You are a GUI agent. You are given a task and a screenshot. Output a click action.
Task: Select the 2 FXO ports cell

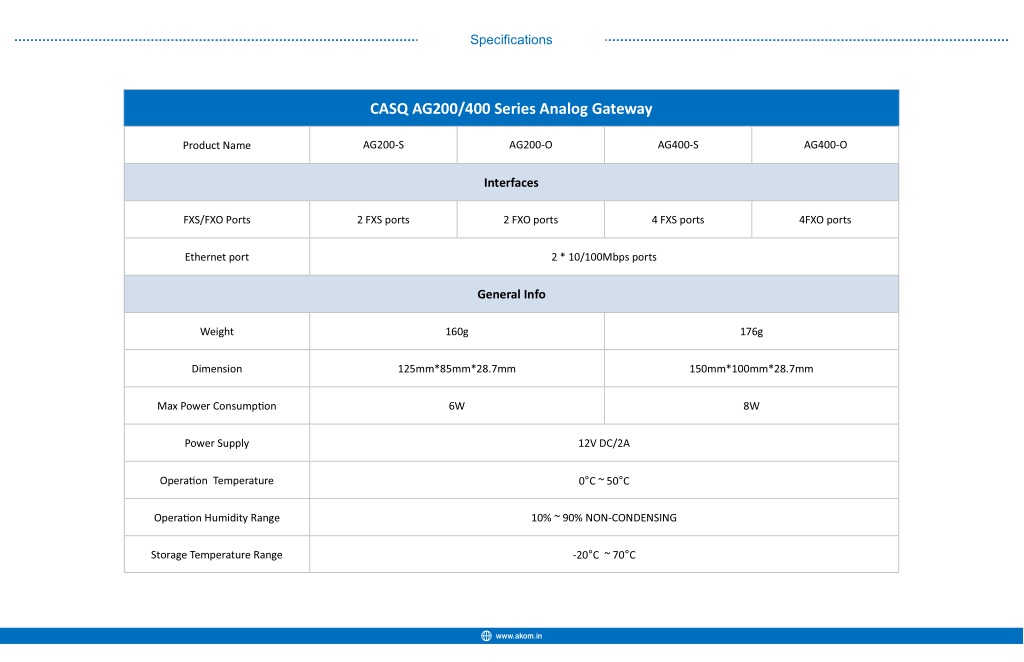pyautogui.click(x=531, y=219)
